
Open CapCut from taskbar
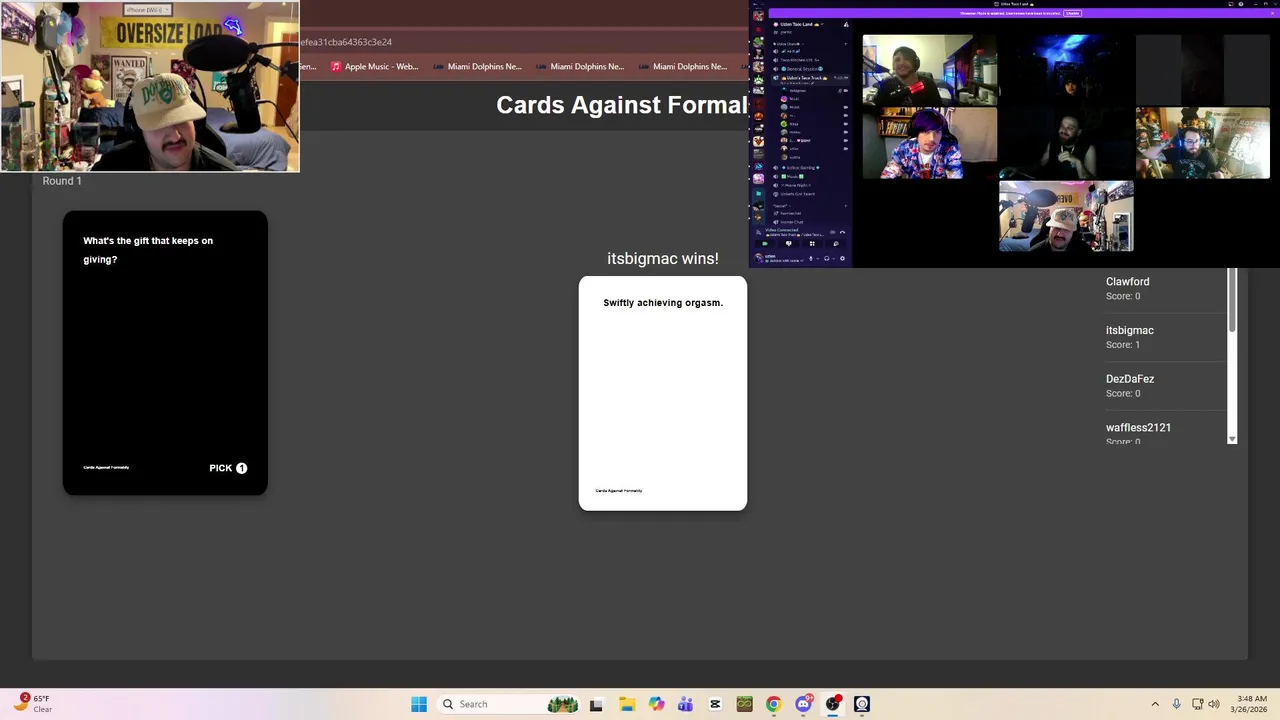pyautogui.click(x=715, y=704)
